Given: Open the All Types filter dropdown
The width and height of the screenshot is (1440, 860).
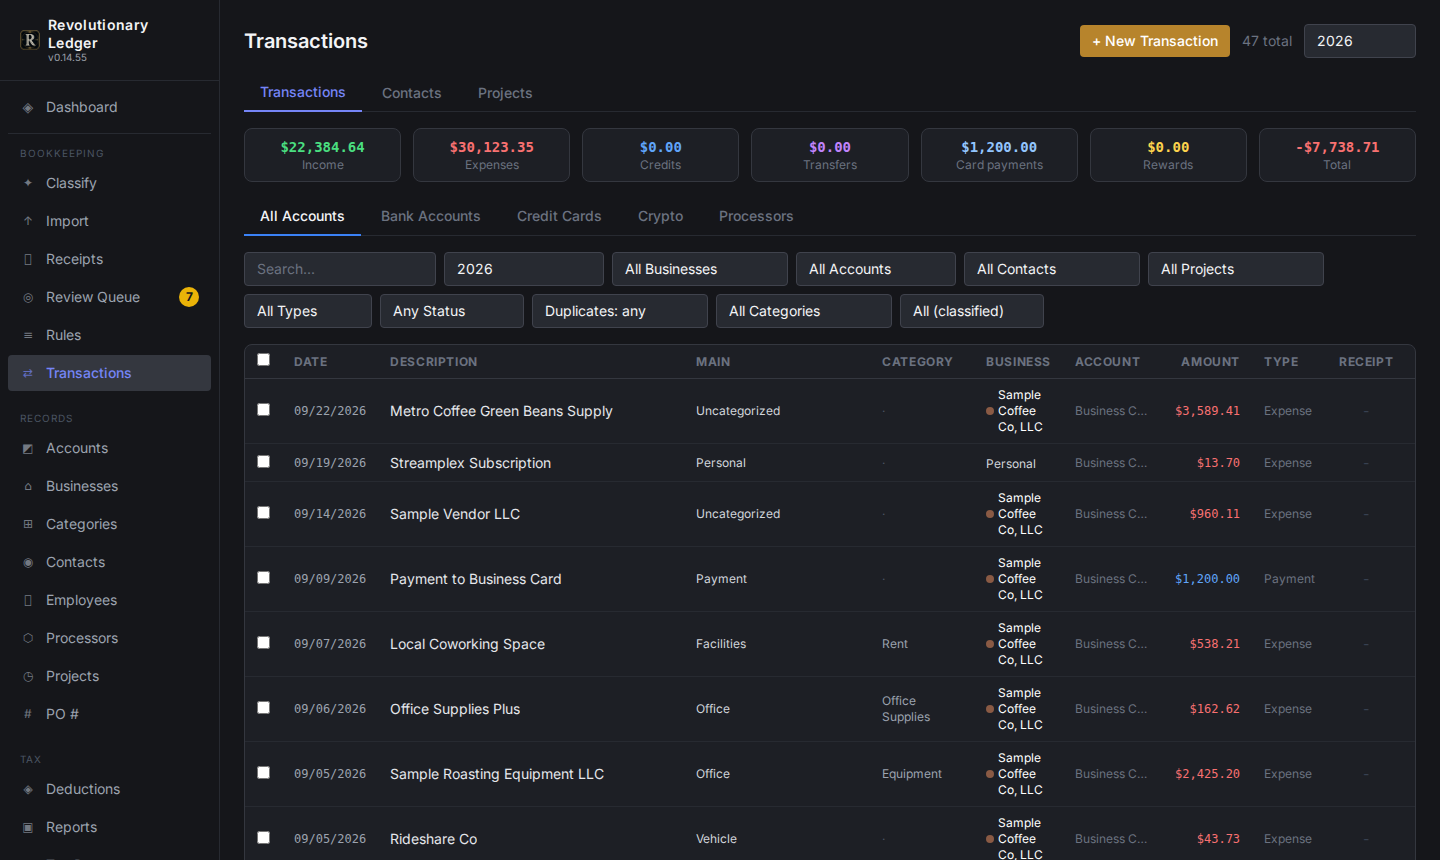Looking at the screenshot, I should point(308,311).
